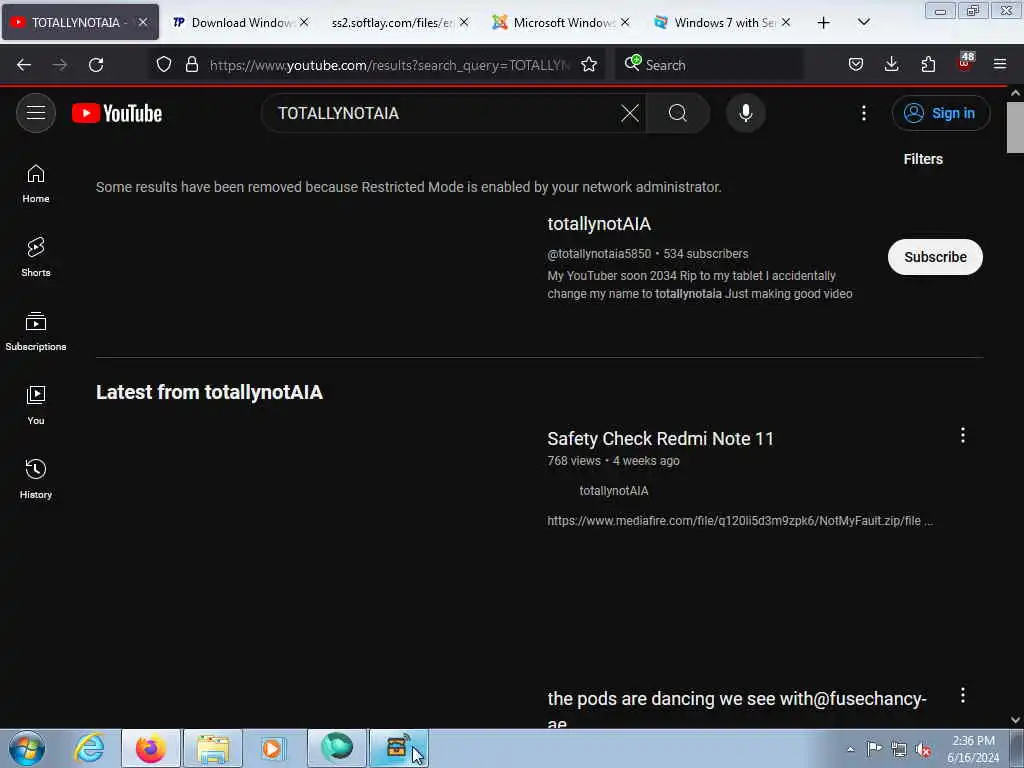Click the mediafire NotMyFault.zip description text

(740, 520)
